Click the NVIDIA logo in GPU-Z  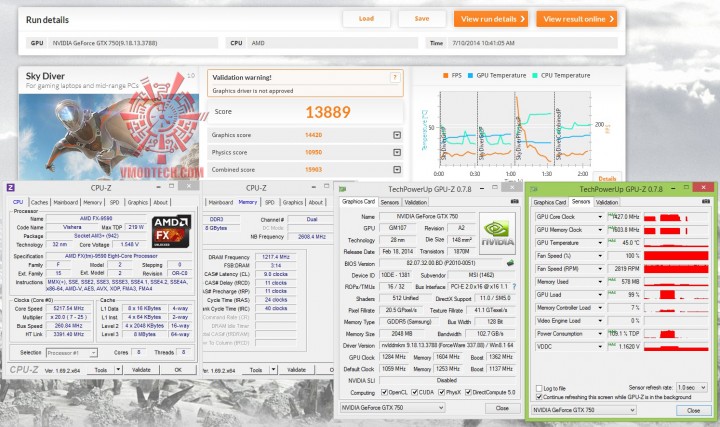click(x=497, y=234)
